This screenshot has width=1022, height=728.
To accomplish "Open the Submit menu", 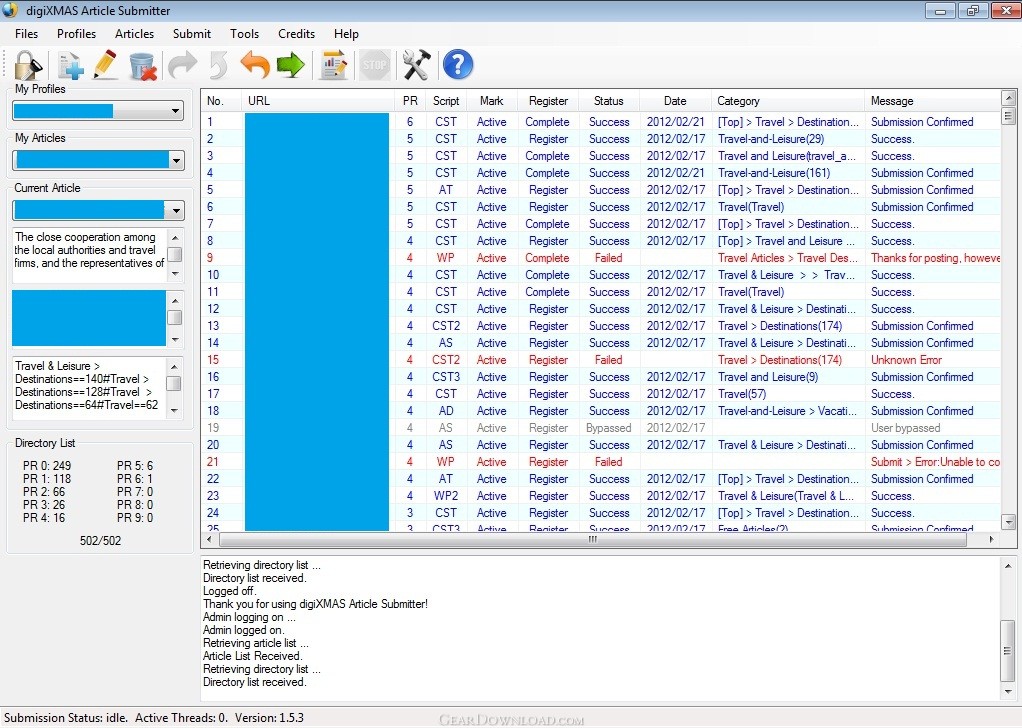I will coord(192,34).
